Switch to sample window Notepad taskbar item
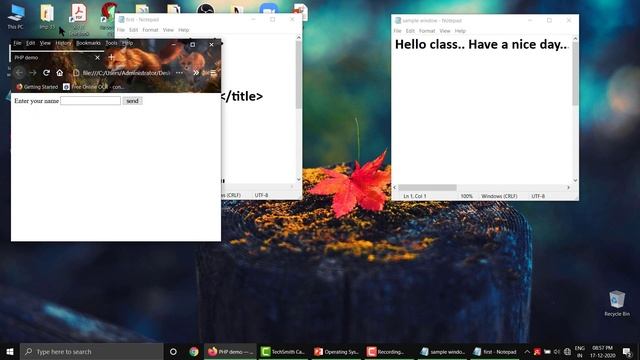640x360 pixels. point(442,351)
